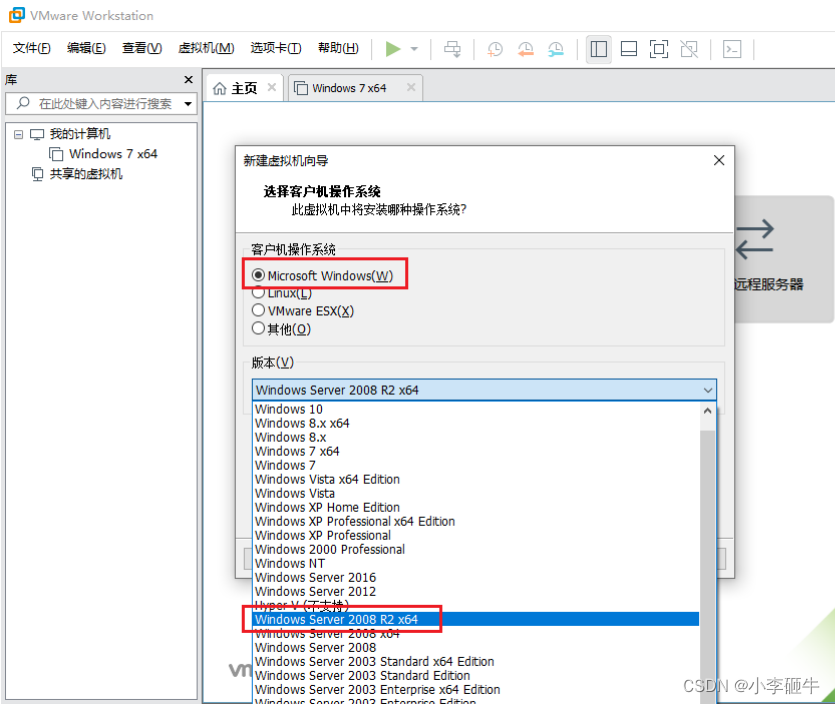Enter full screen mode icon
835x704 pixels.
click(x=659, y=49)
